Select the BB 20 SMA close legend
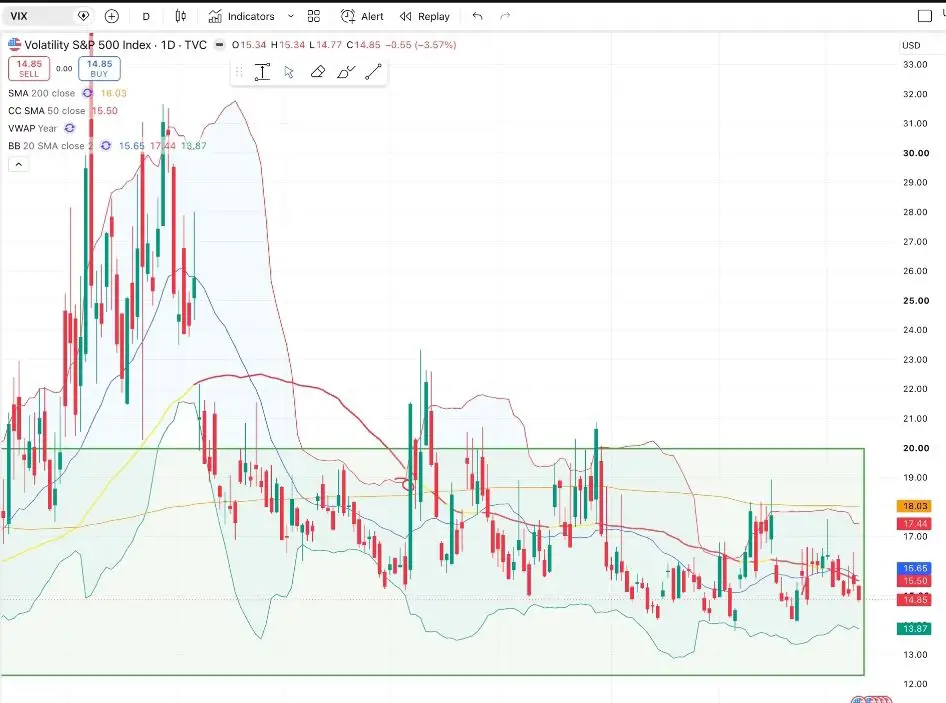Viewport: 946px width, 703px height. tap(50, 145)
